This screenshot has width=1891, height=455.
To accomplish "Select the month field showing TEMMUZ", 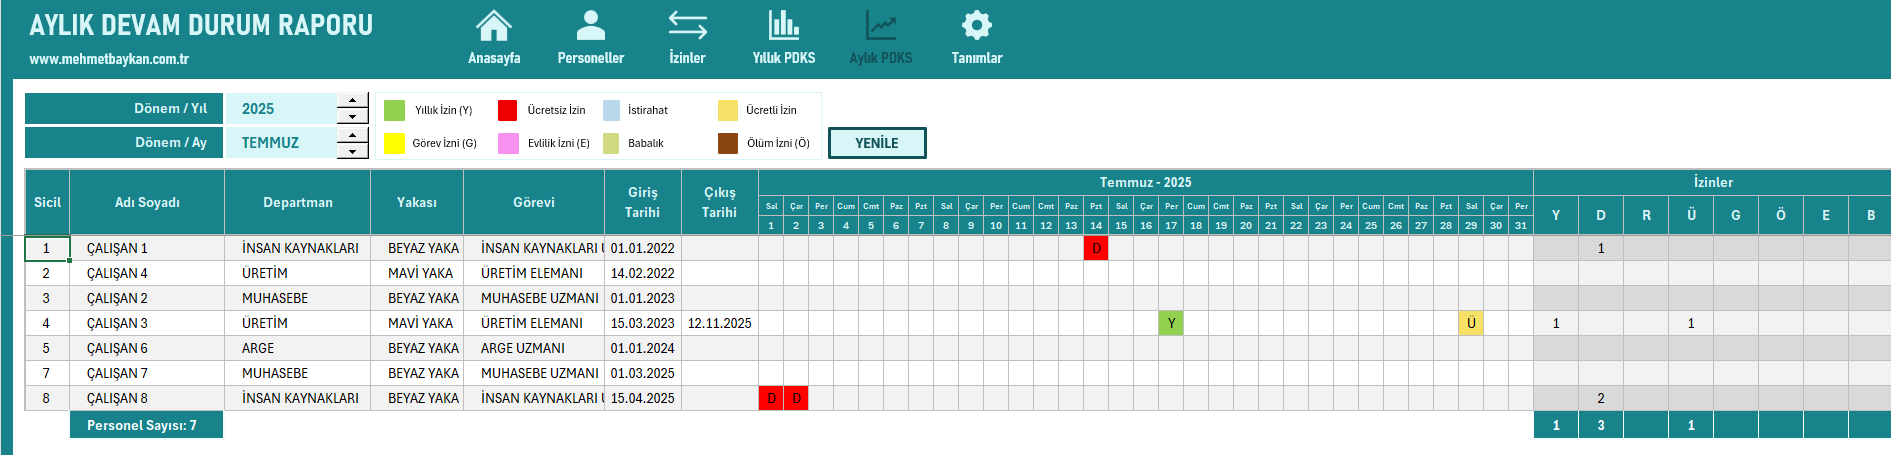I will [x=281, y=142].
